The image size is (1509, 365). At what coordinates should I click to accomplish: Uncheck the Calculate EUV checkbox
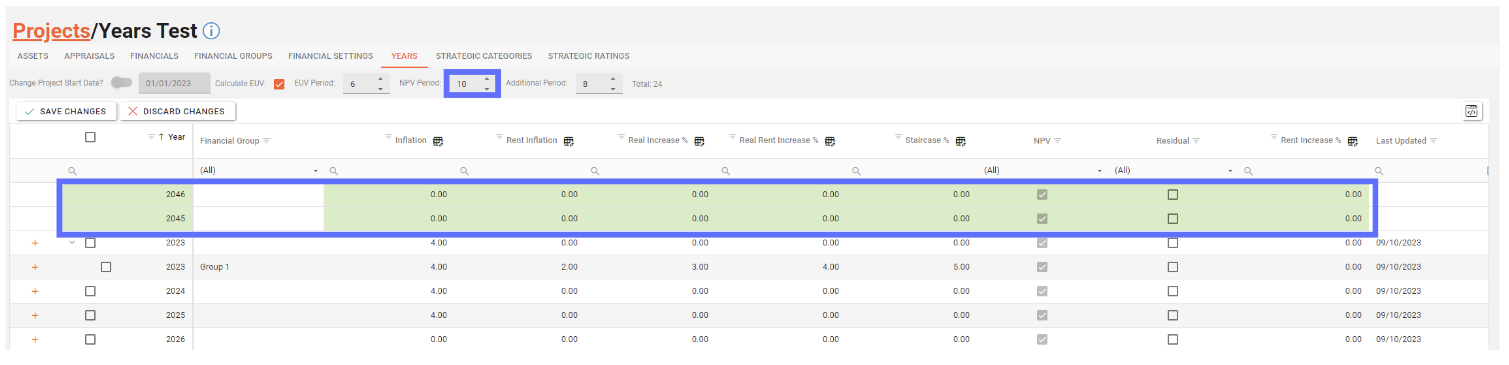pyautogui.click(x=279, y=84)
